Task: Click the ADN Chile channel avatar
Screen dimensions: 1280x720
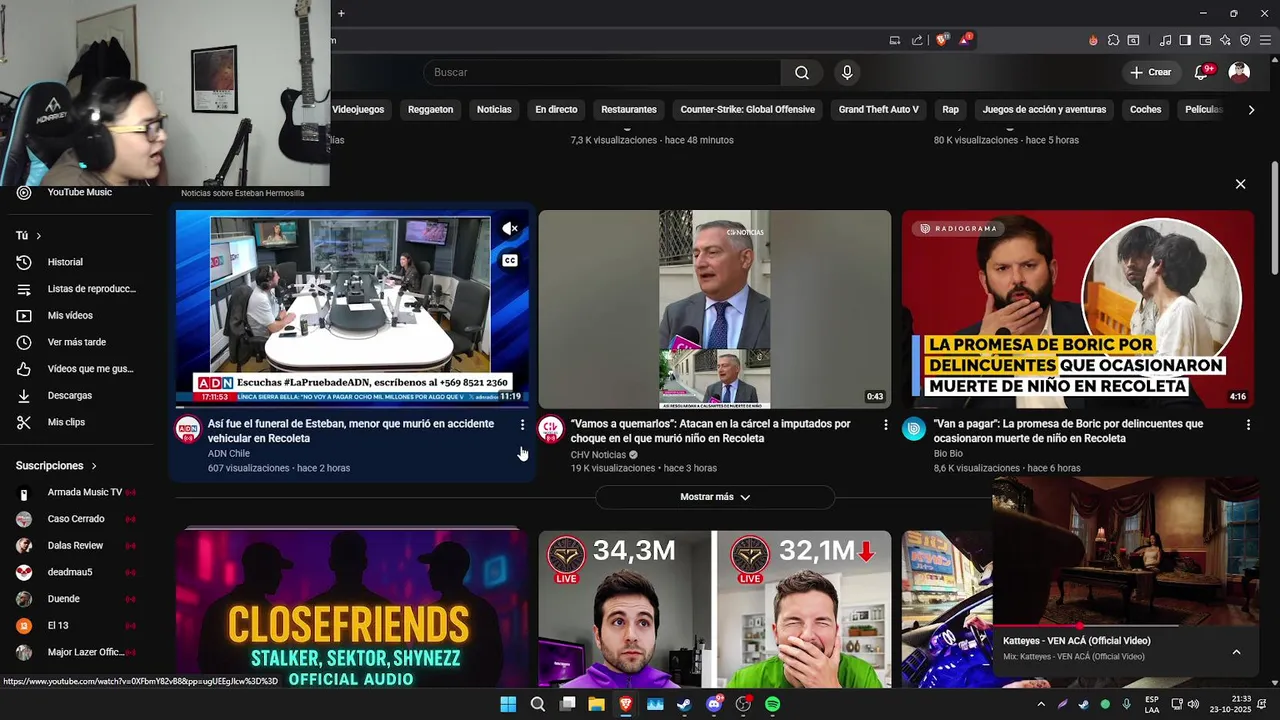Action: coord(188,429)
